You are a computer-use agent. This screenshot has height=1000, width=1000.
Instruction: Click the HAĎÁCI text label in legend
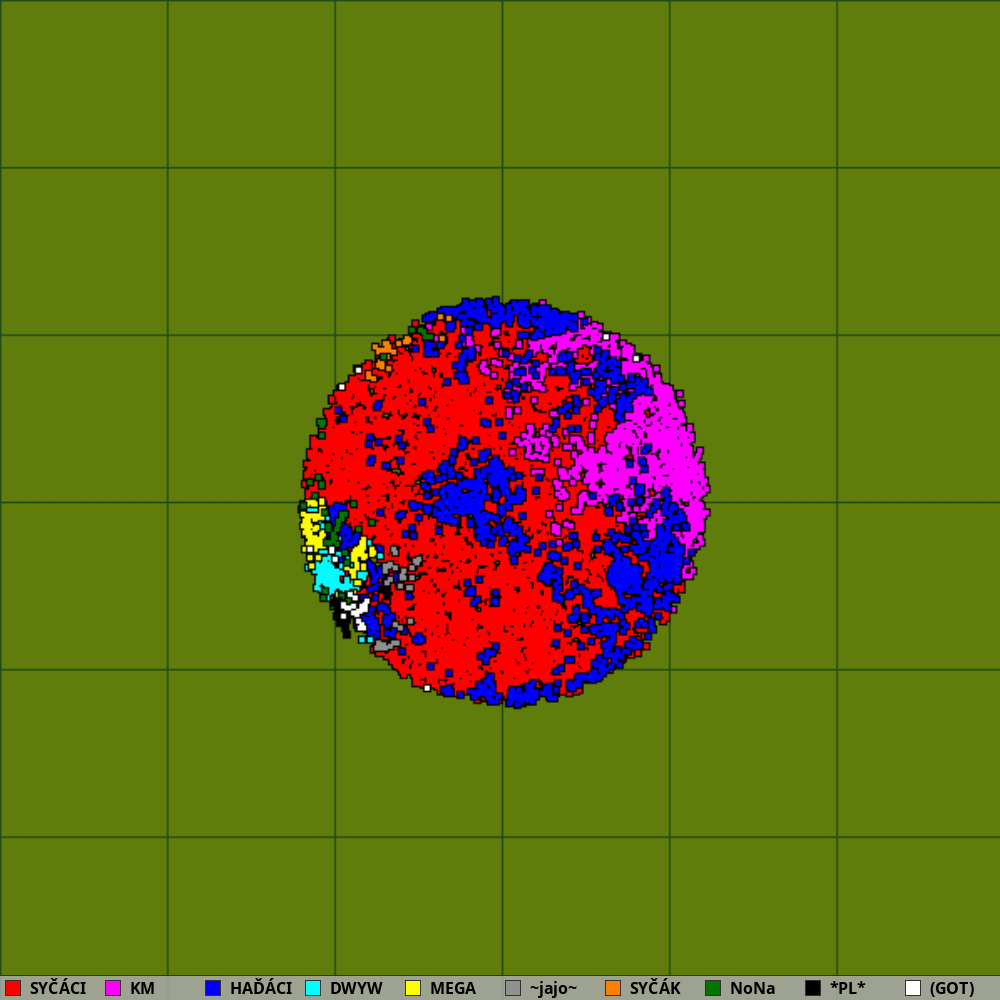[261, 988]
